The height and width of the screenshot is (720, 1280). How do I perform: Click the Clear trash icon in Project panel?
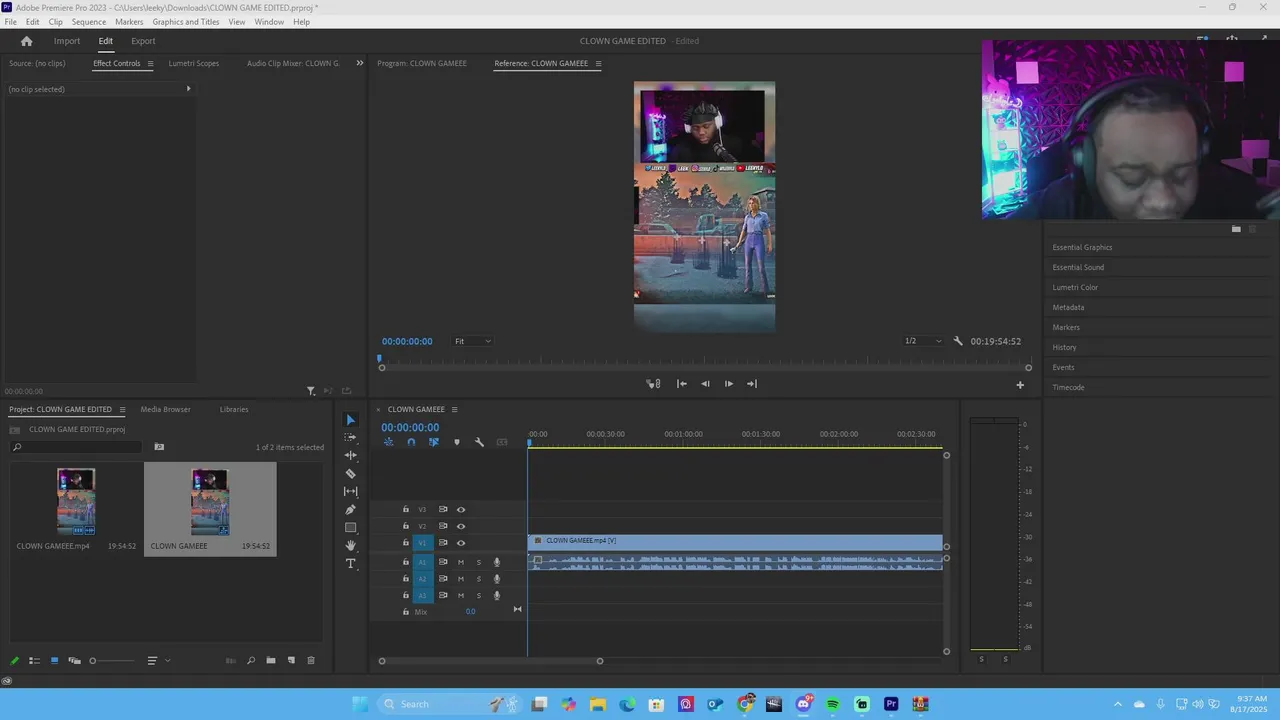pyautogui.click(x=311, y=660)
